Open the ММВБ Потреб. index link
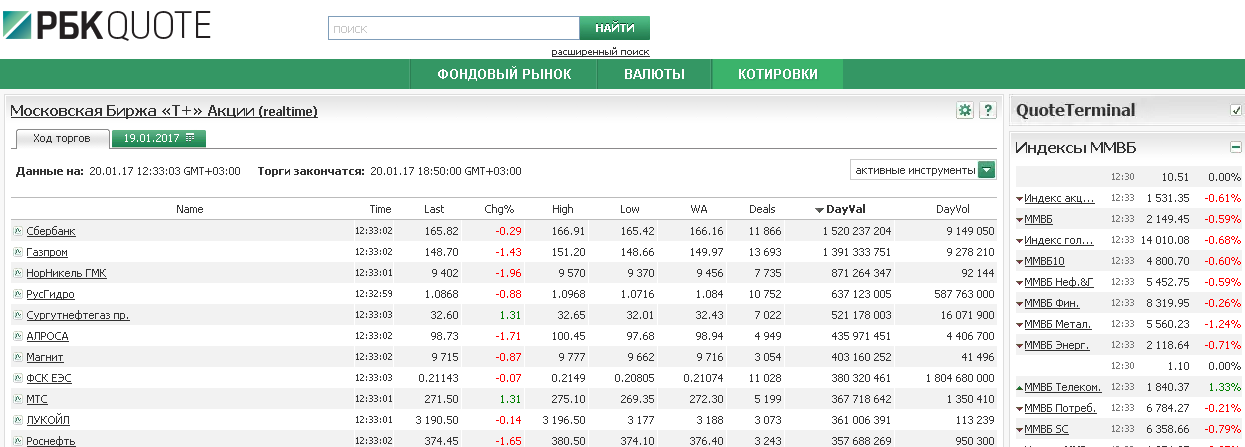Screen dimensions: 1245x447 pyautogui.click(x=1061, y=408)
